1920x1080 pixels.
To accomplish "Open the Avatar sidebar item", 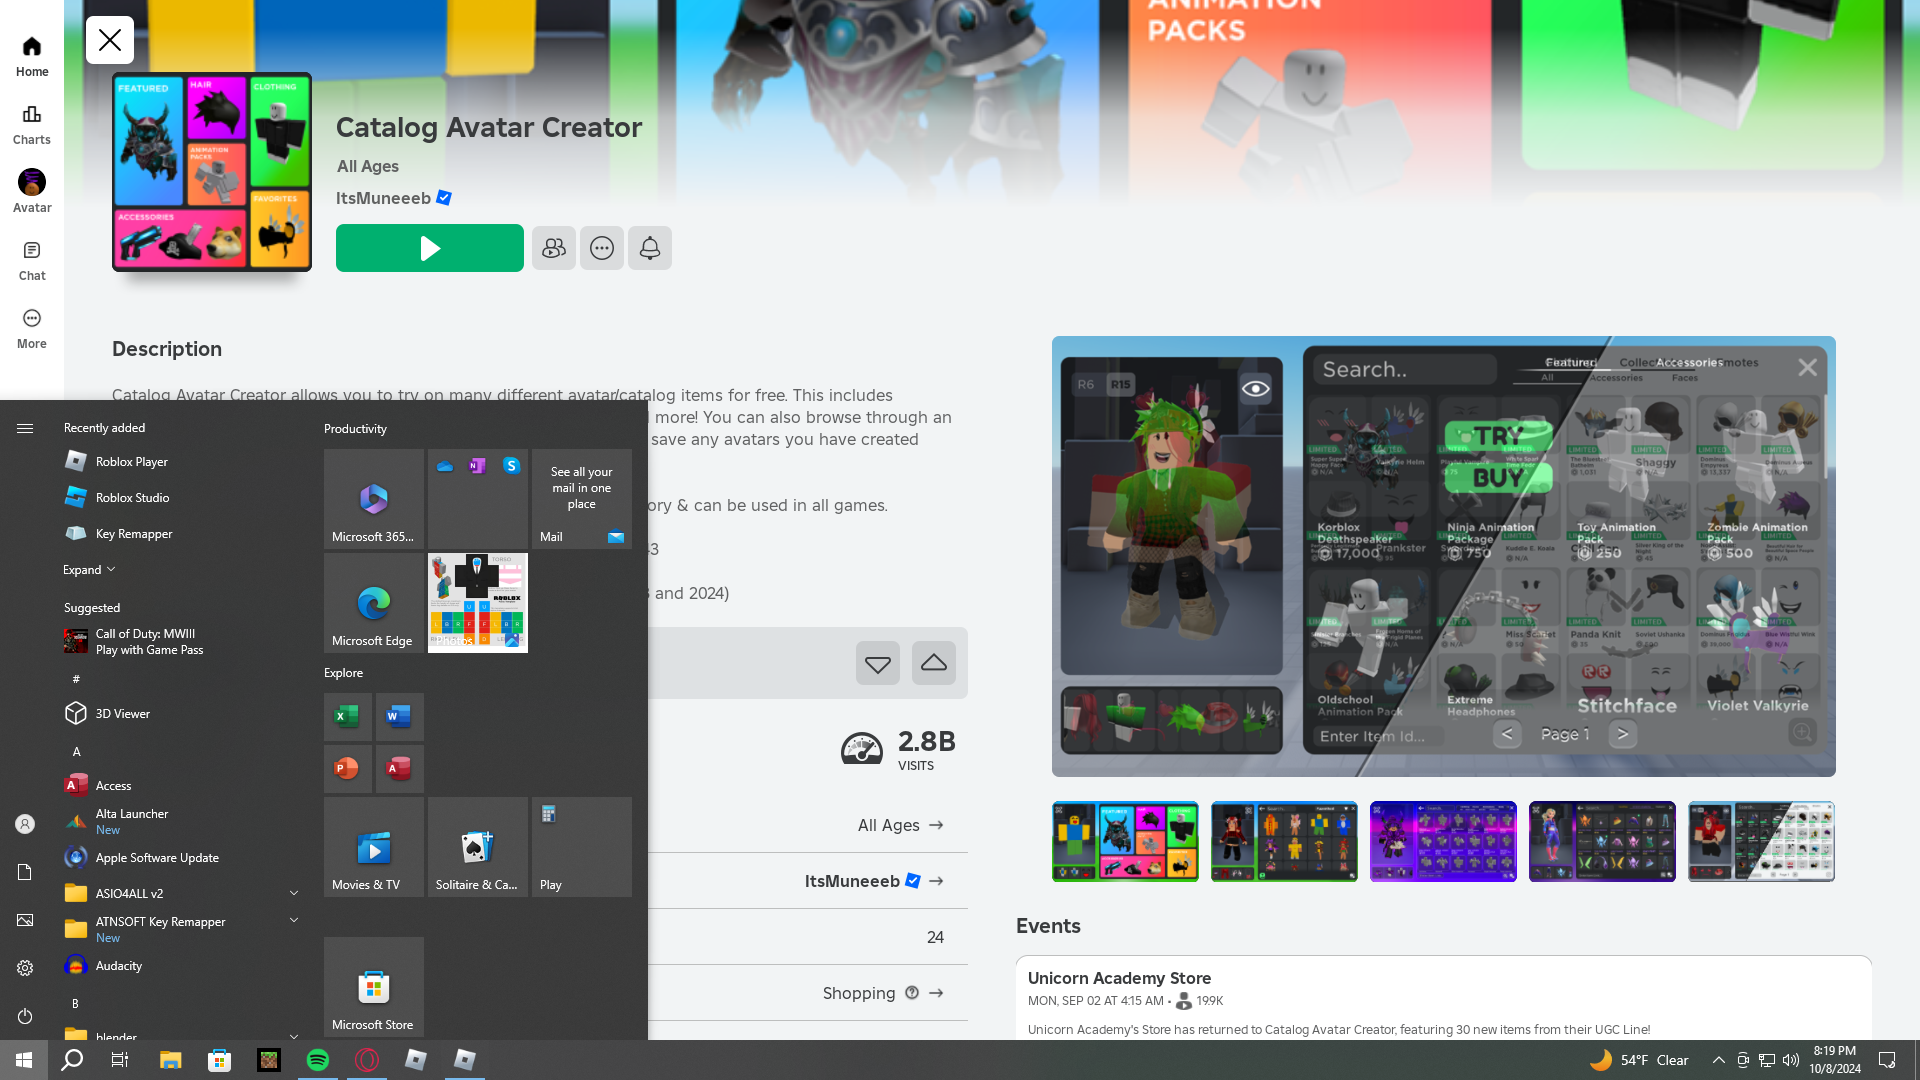I will click(32, 192).
